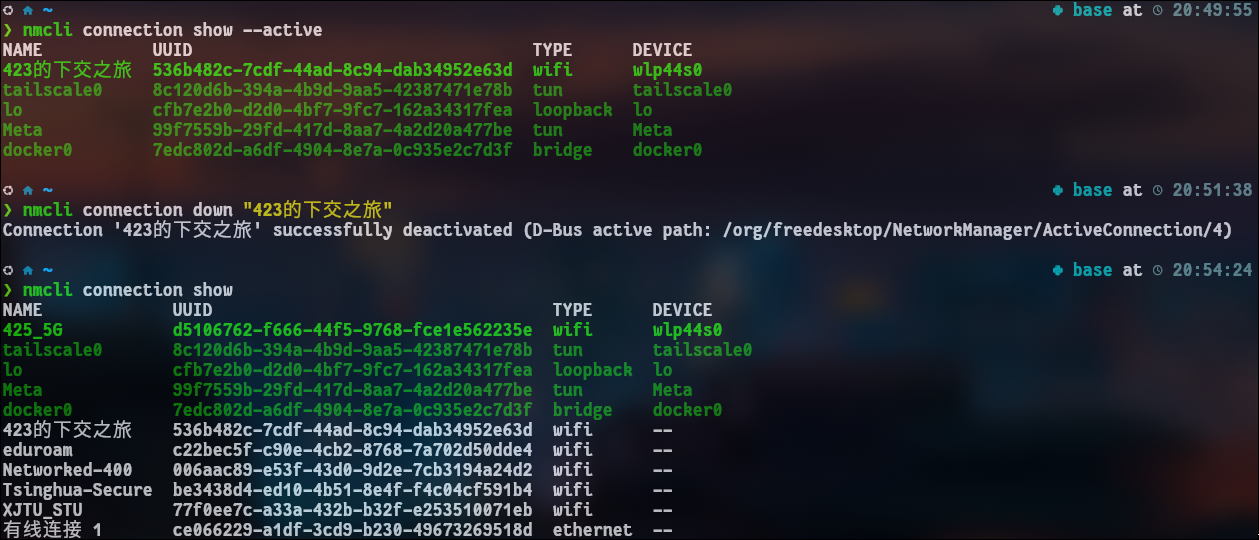The image size is (1259, 540).
Task: Click the home icon on the top prompt line
Action: pyautogui.click(x=27, y=10)
